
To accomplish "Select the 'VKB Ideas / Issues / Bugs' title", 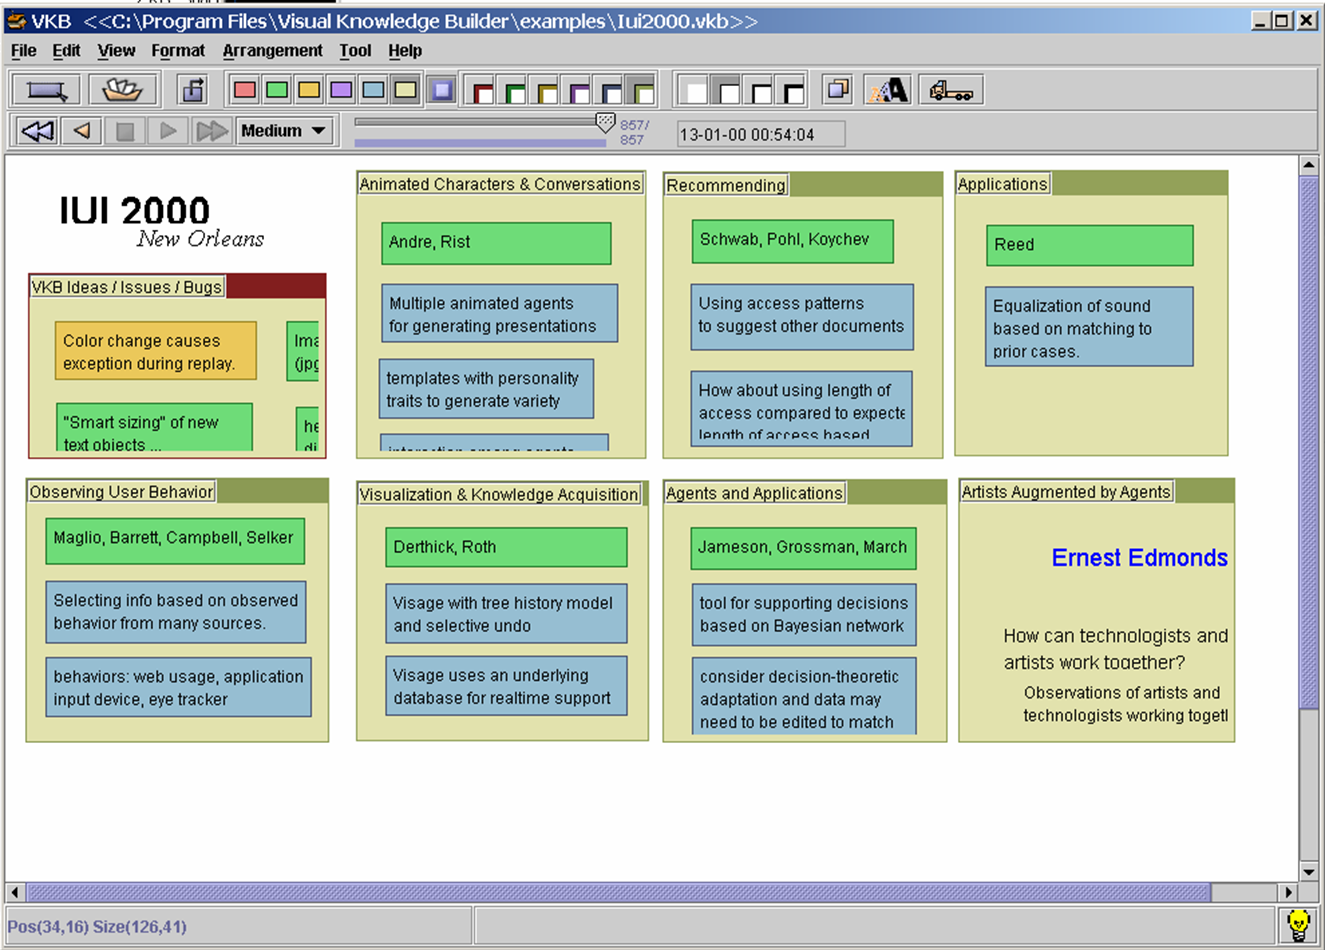I will (x=126, y=287).
